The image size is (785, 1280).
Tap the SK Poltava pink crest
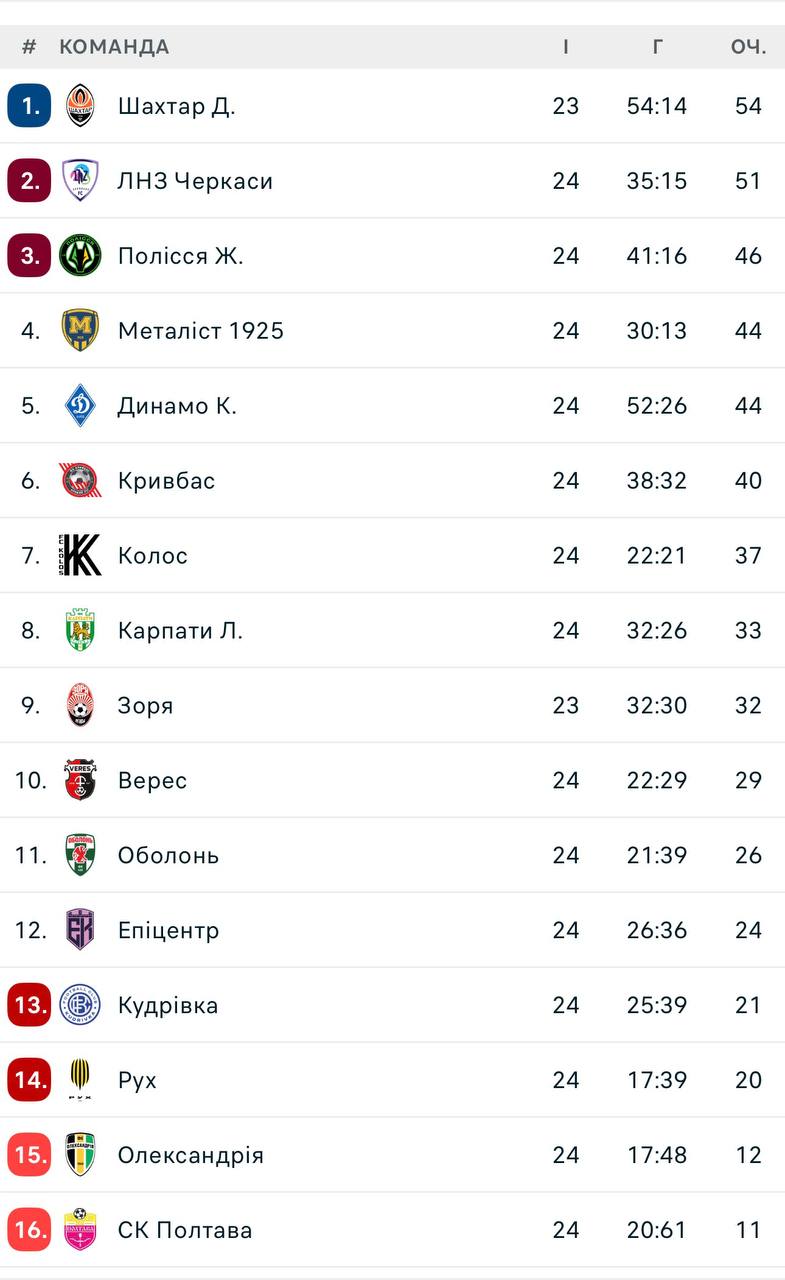(80, 1230)
